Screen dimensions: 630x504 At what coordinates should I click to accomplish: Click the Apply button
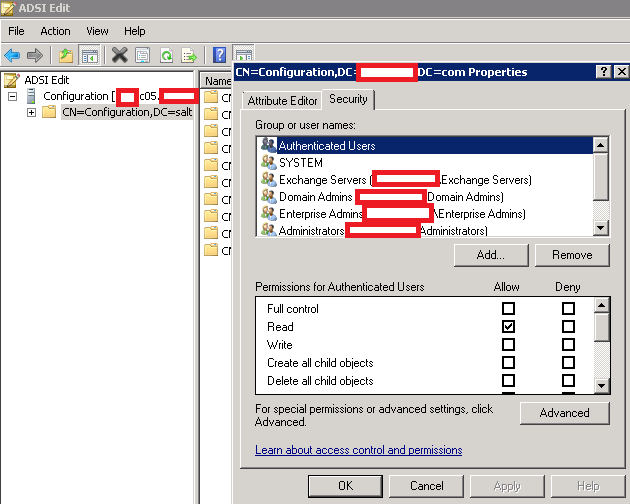(x=507, y=486)
